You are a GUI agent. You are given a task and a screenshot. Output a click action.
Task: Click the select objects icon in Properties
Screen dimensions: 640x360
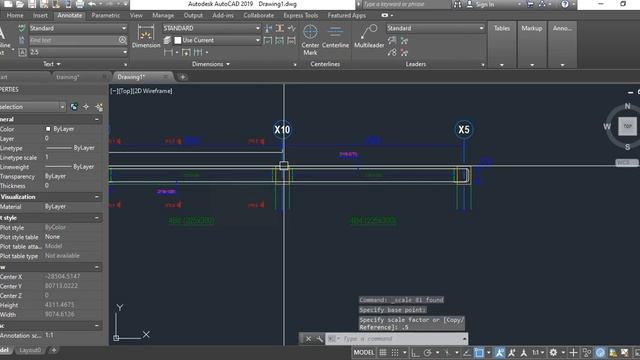pos(86,107)
